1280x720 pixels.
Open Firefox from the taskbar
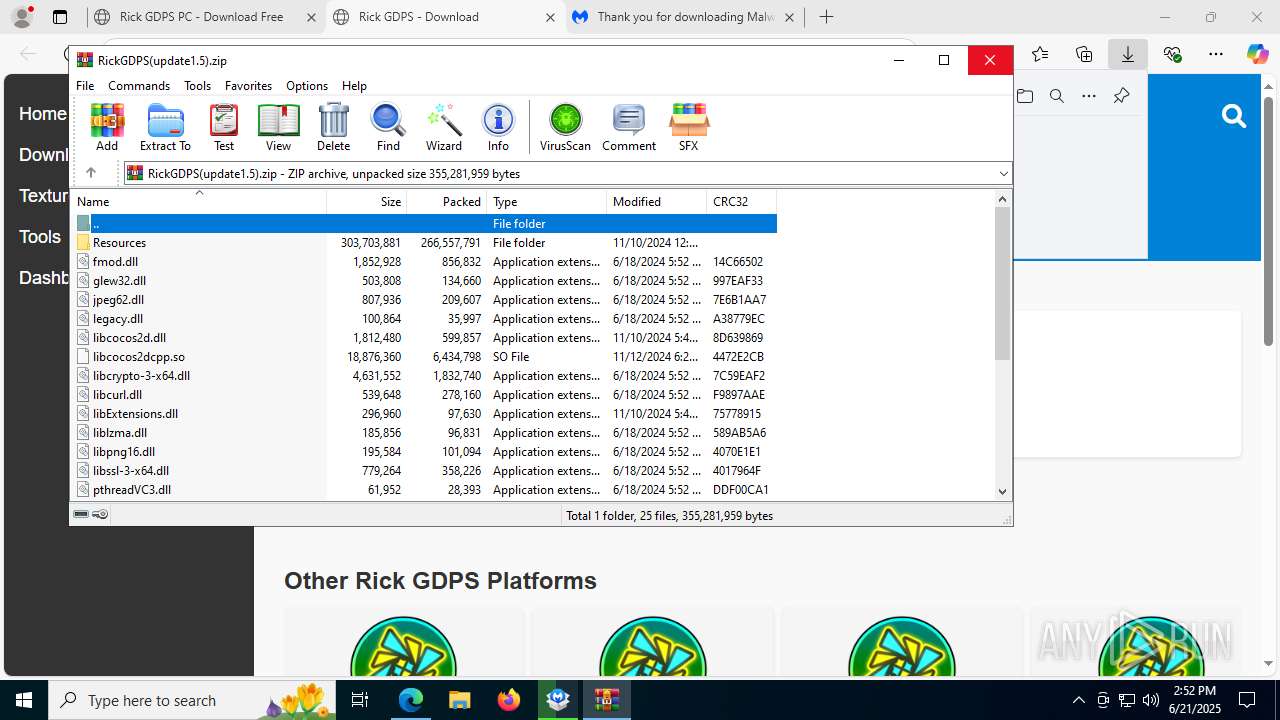pyautogui.click(x=509, y=700)
